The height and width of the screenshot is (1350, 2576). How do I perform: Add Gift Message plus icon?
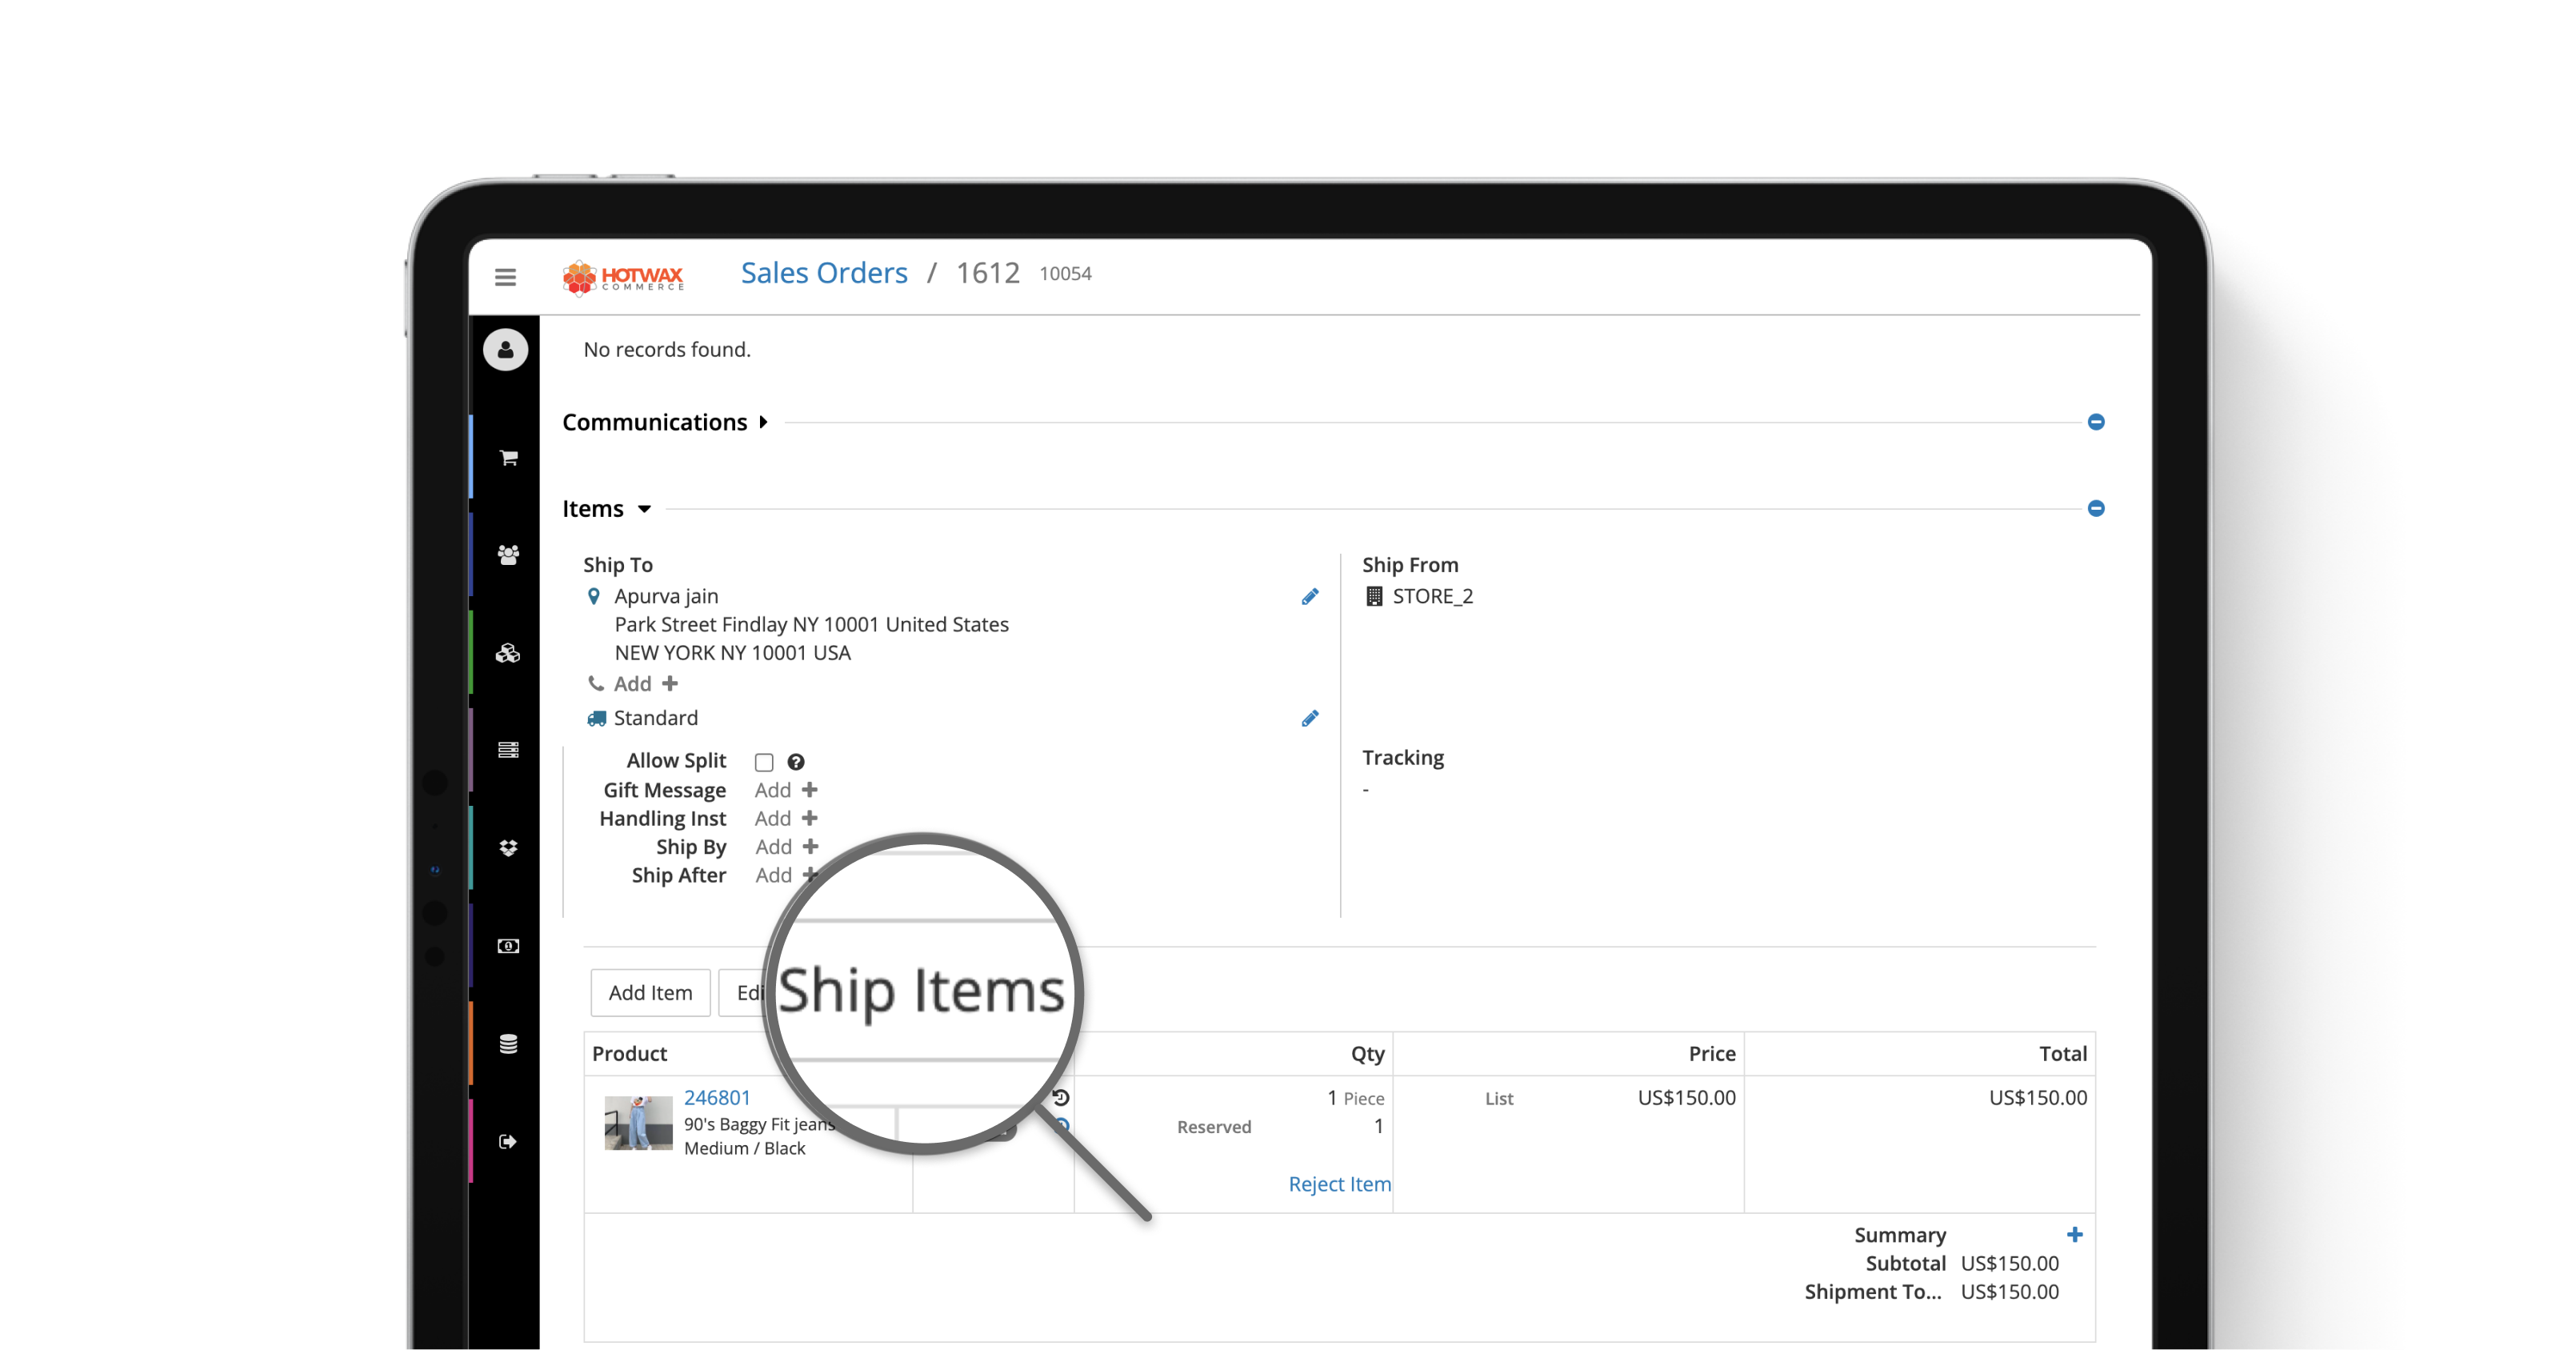(810, 790)
